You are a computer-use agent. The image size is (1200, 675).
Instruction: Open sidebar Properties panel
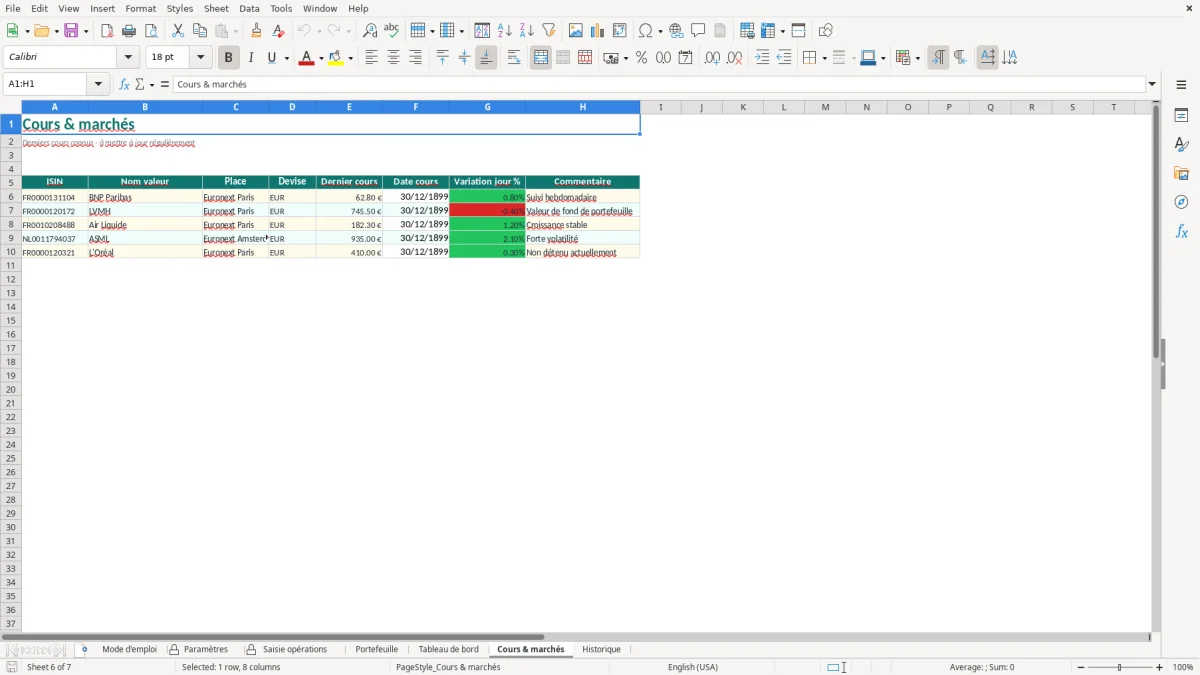point(1182,116)
